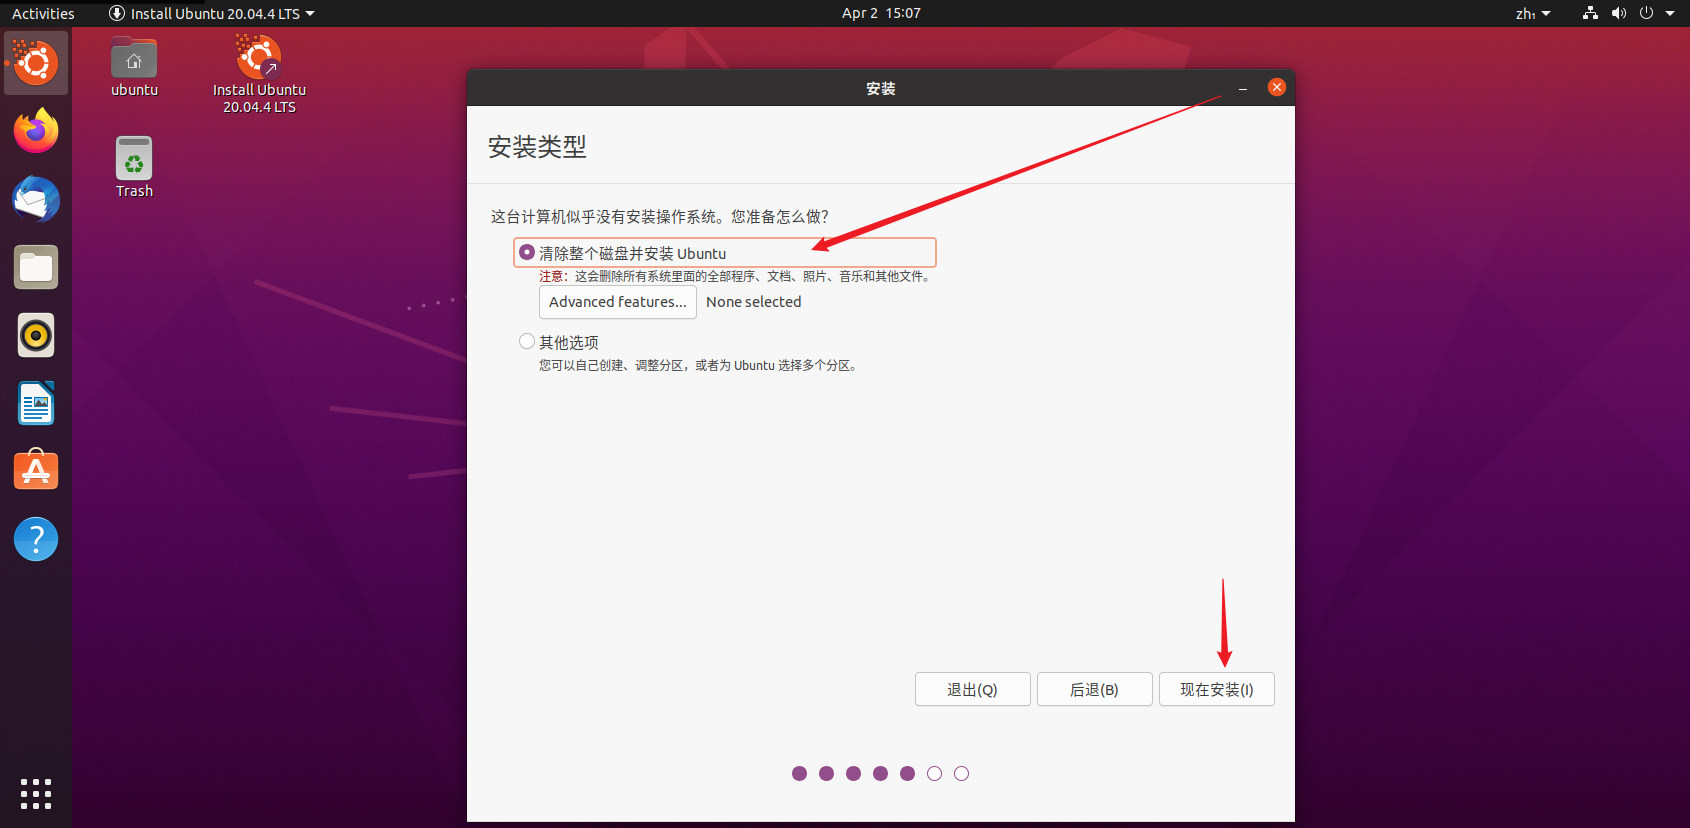Open the ubuntu home folder desktop icon
The image size is (1690, 828).
(x=134, y=67)
